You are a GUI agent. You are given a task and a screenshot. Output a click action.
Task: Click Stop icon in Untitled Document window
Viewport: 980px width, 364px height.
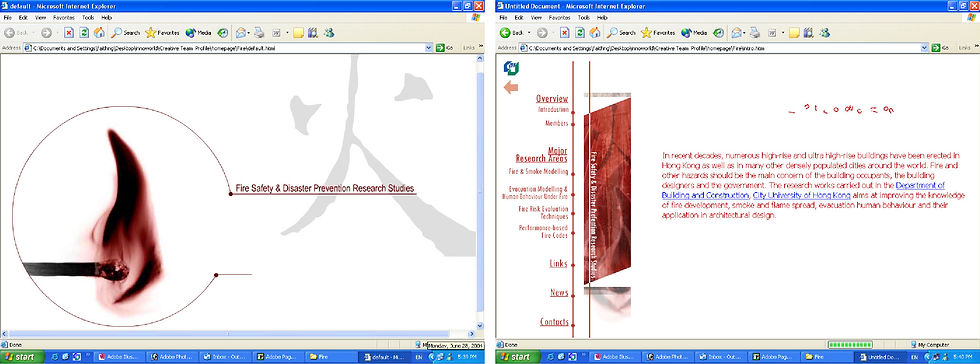click(x=565, y=33)
